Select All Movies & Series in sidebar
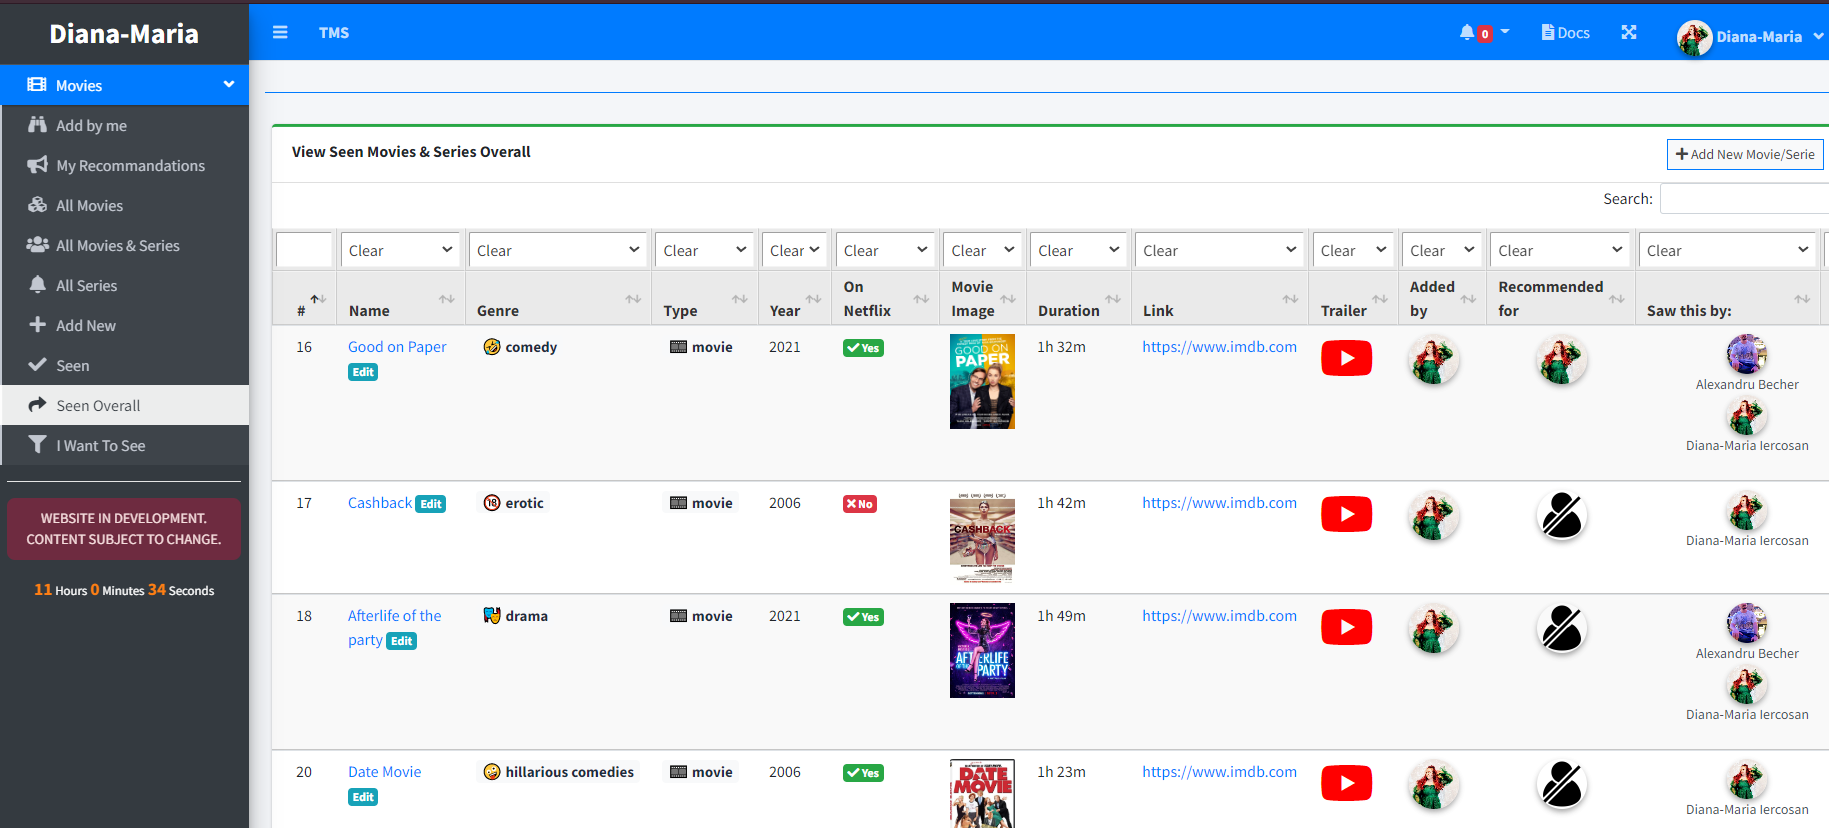This screenshot has height=828, width=1829. click(x=117, y=246)
